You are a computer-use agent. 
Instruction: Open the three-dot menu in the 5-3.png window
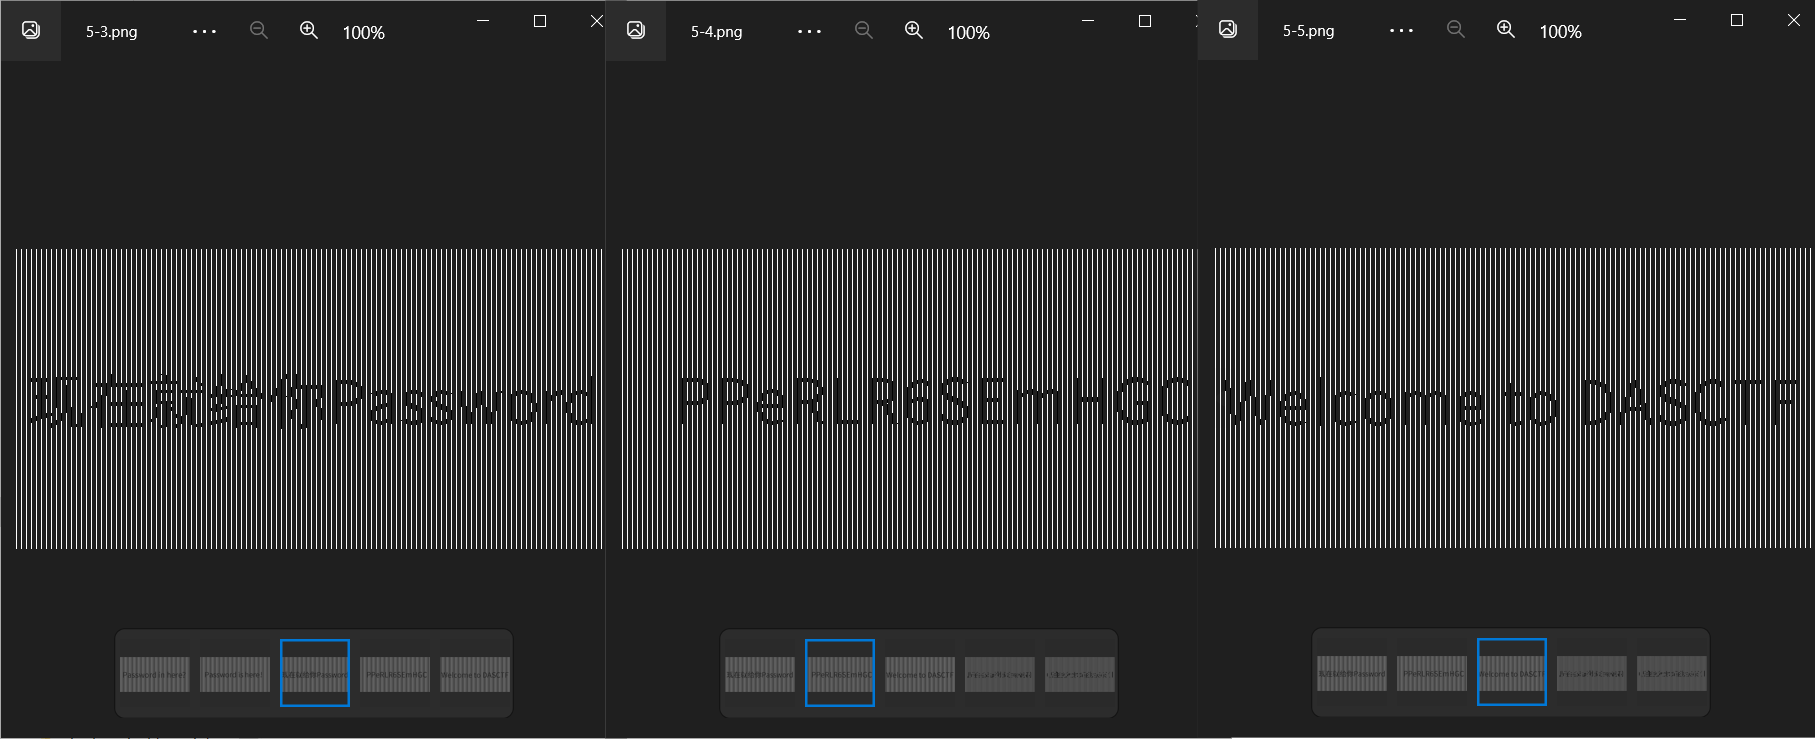tap(204, 31)
